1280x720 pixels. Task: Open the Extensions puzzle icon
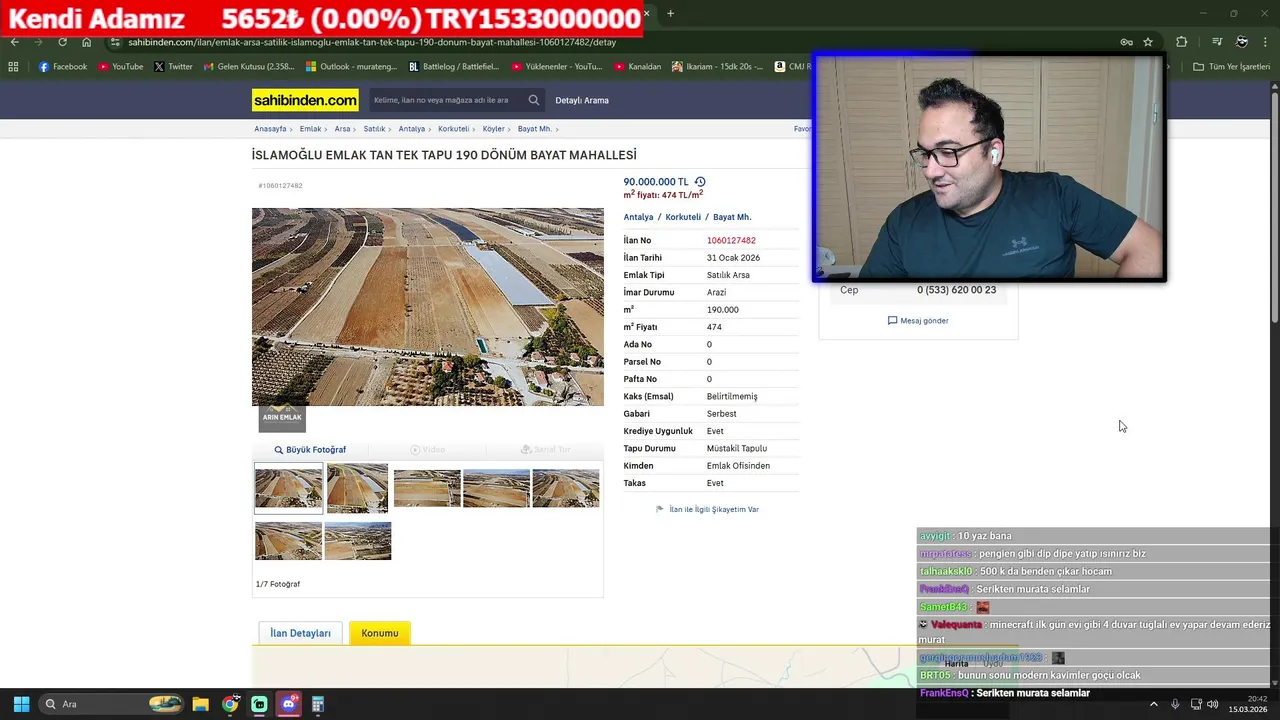(x=1182, y=42)
